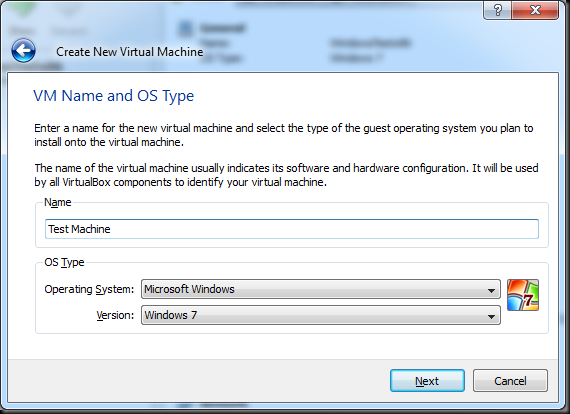Viewport: 570px width, 414px height.
Task: Open the help question mark button
Action: [x=497, y=10]
